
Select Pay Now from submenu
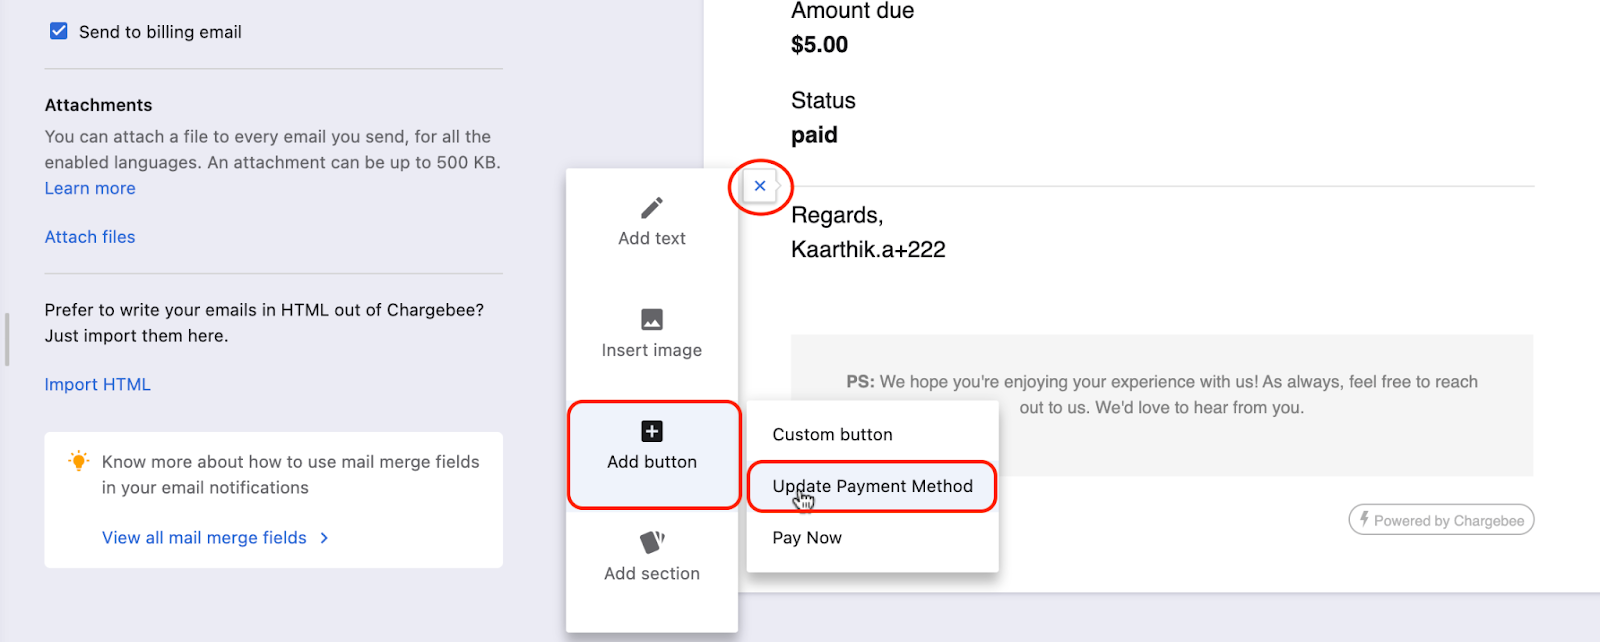tap(807, 538)
